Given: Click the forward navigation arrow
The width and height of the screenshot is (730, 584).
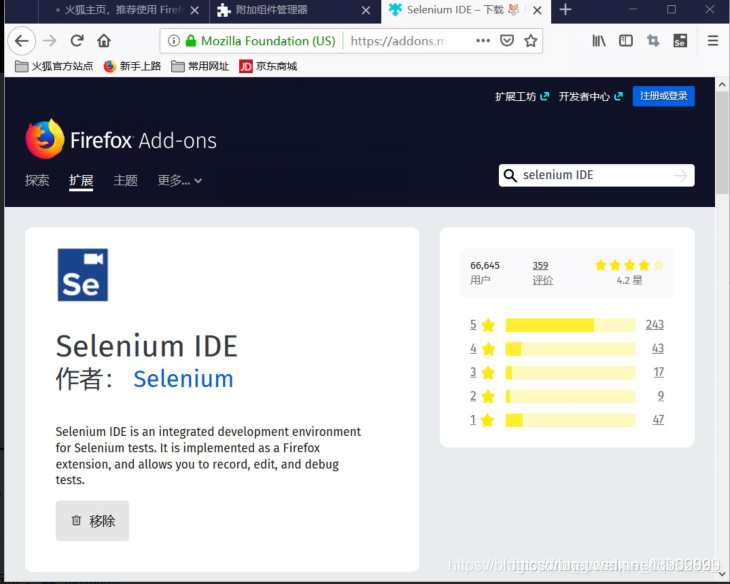Looking at the screenshot, I should [49, 41].
